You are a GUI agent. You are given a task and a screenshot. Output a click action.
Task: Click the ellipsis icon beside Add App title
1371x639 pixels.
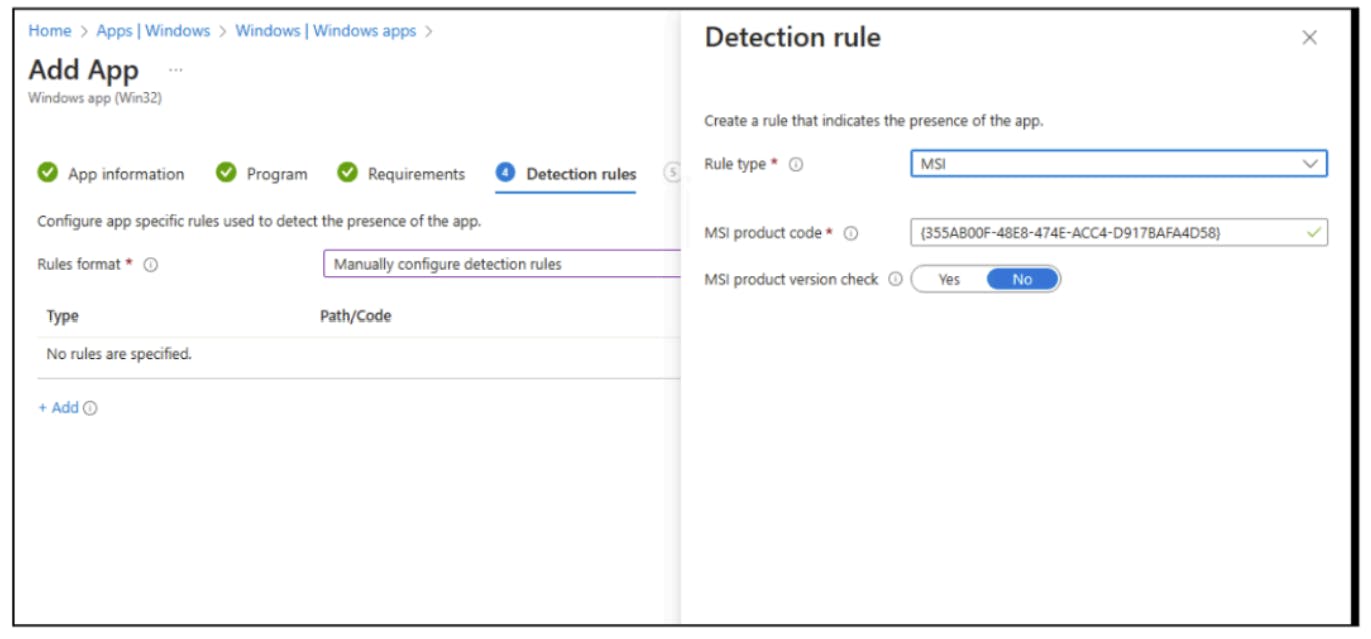pos(176,70)
